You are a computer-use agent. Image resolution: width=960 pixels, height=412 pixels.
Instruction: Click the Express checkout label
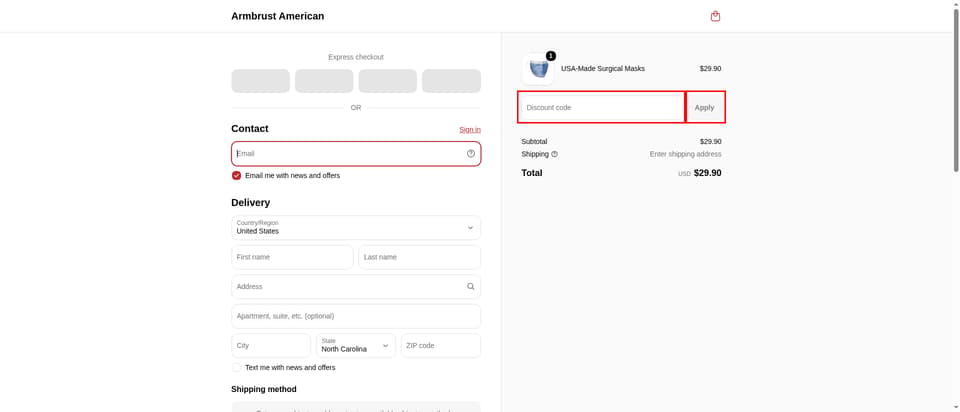click(x=356, y=57)
